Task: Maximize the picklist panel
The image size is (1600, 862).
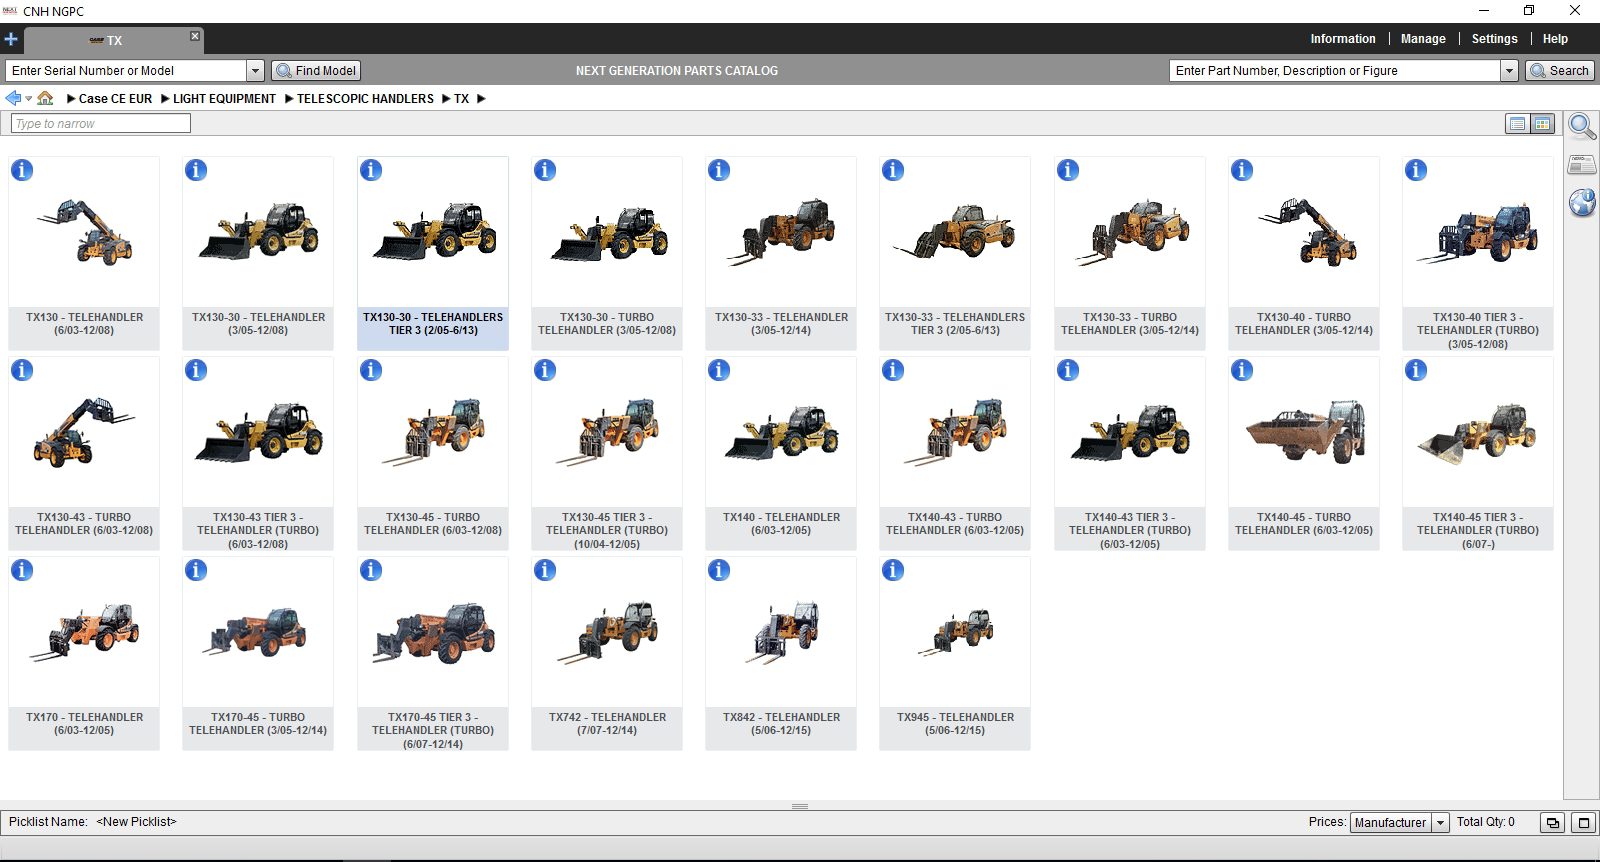Action: (x=1583, y=823)
